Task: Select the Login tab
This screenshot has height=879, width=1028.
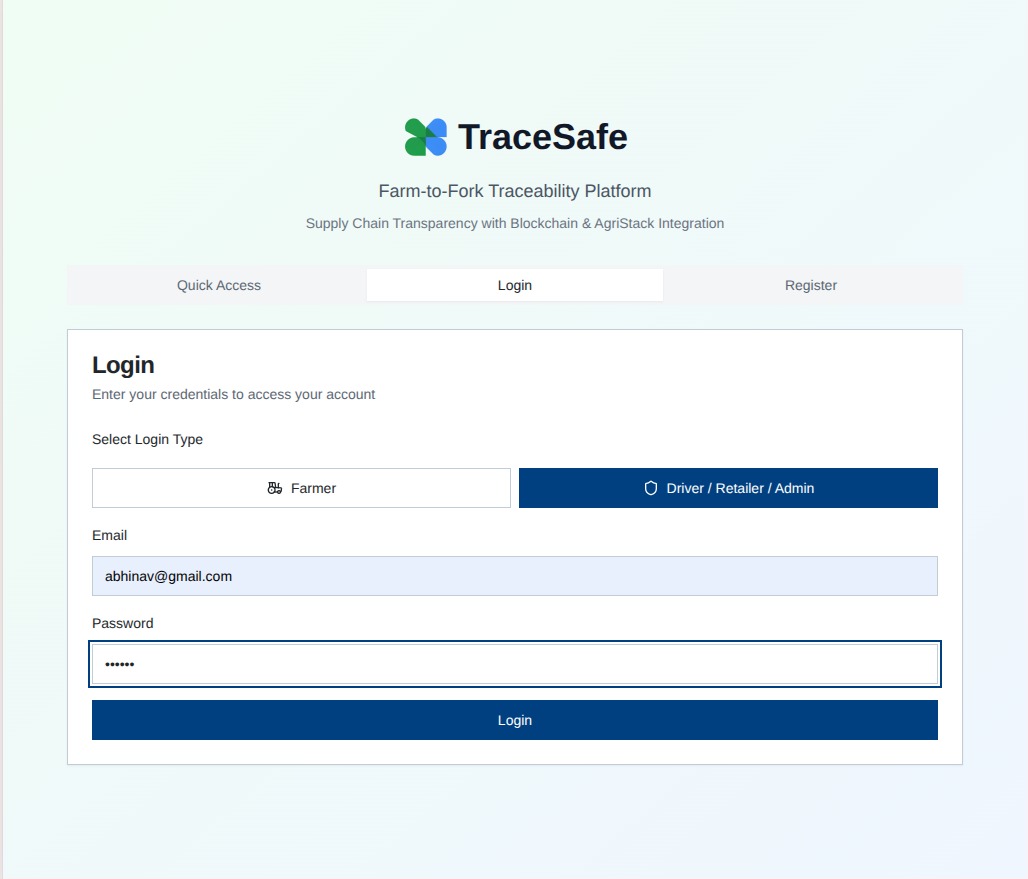Action: (x=515, y=285)
